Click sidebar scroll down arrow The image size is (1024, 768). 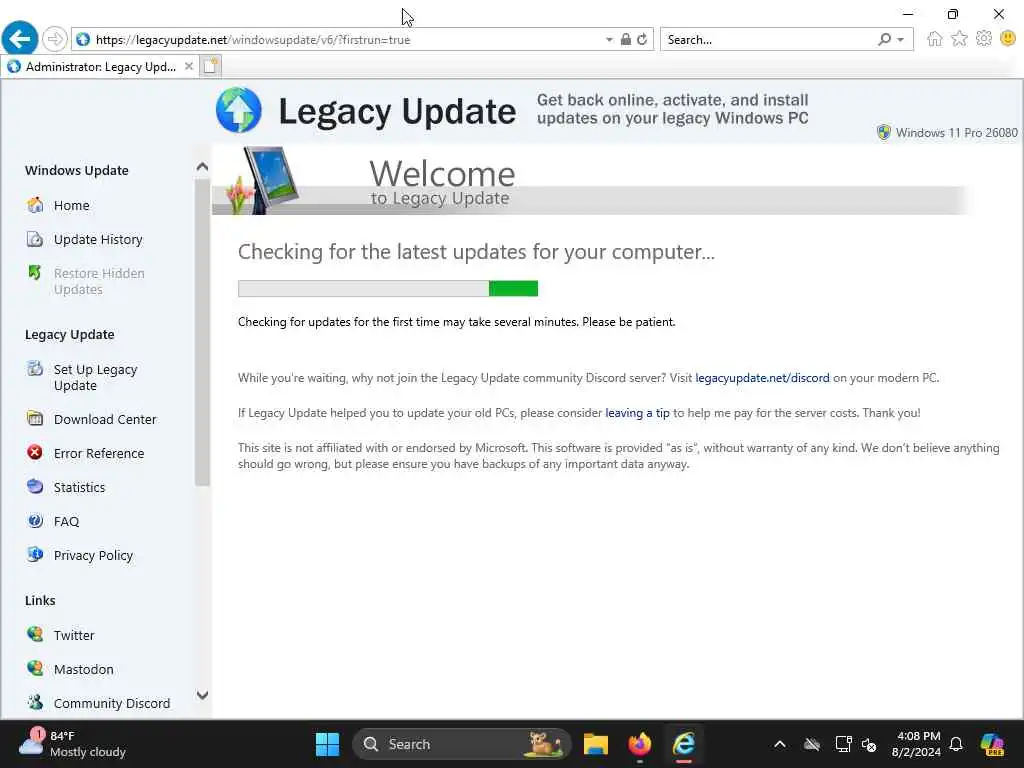(x=202, y=695)
